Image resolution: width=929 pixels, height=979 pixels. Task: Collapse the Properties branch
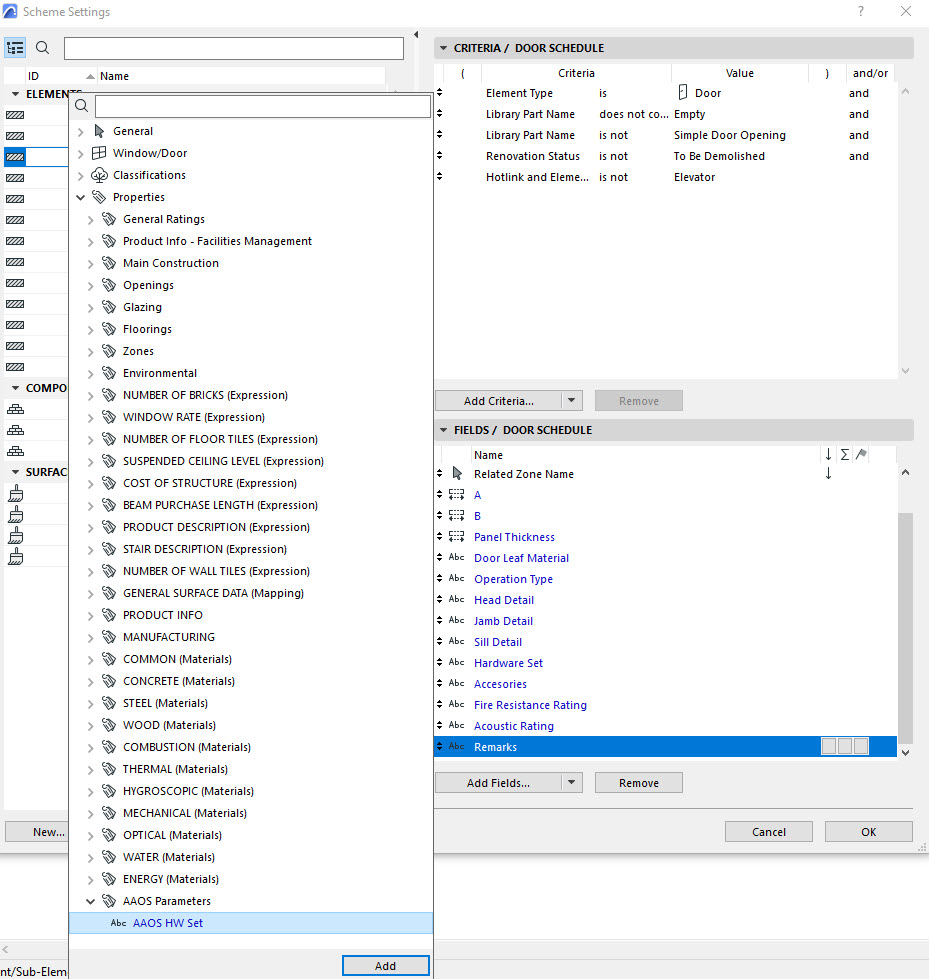(80, 197)
